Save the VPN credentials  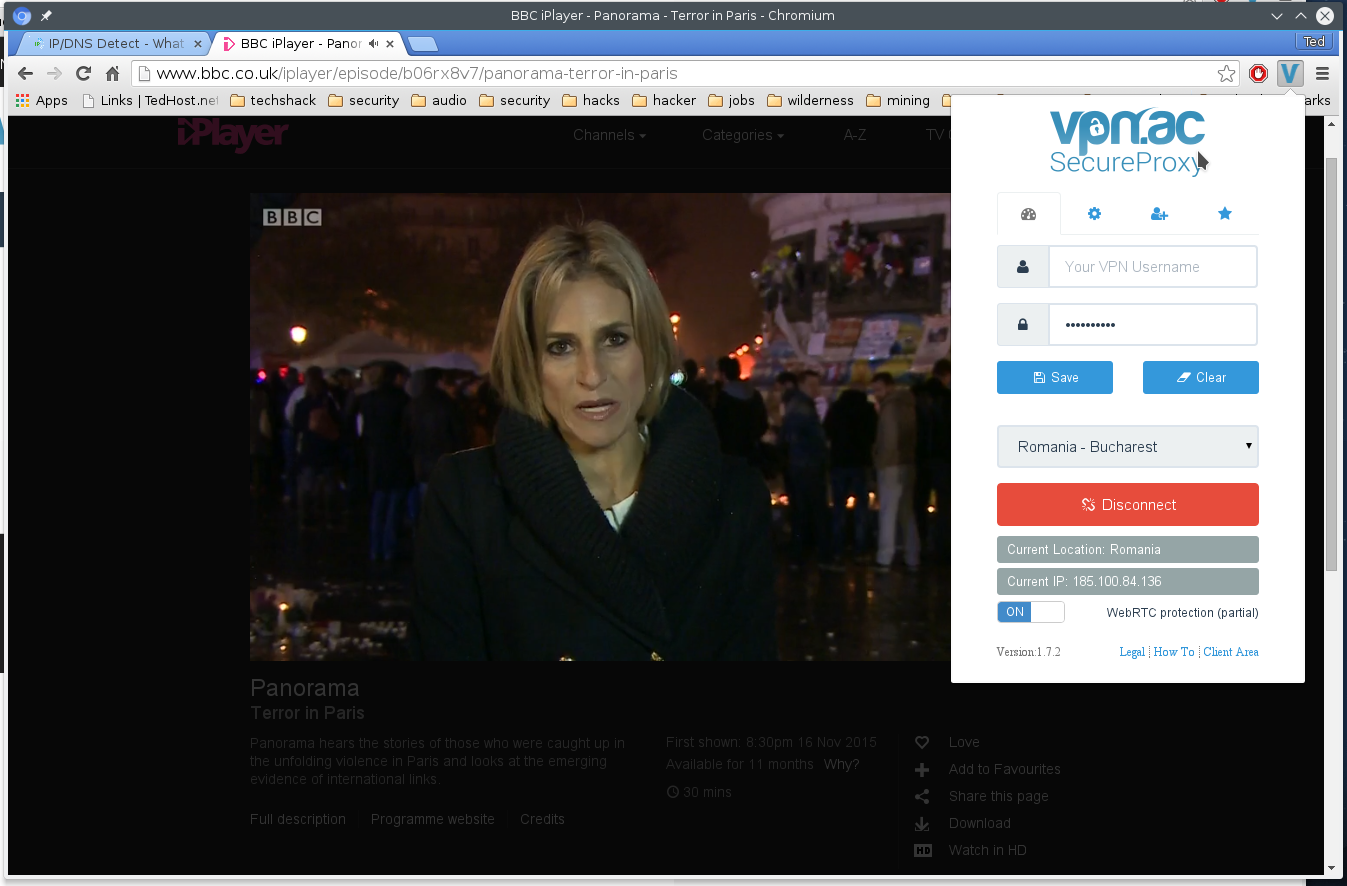pos(1055,377)
